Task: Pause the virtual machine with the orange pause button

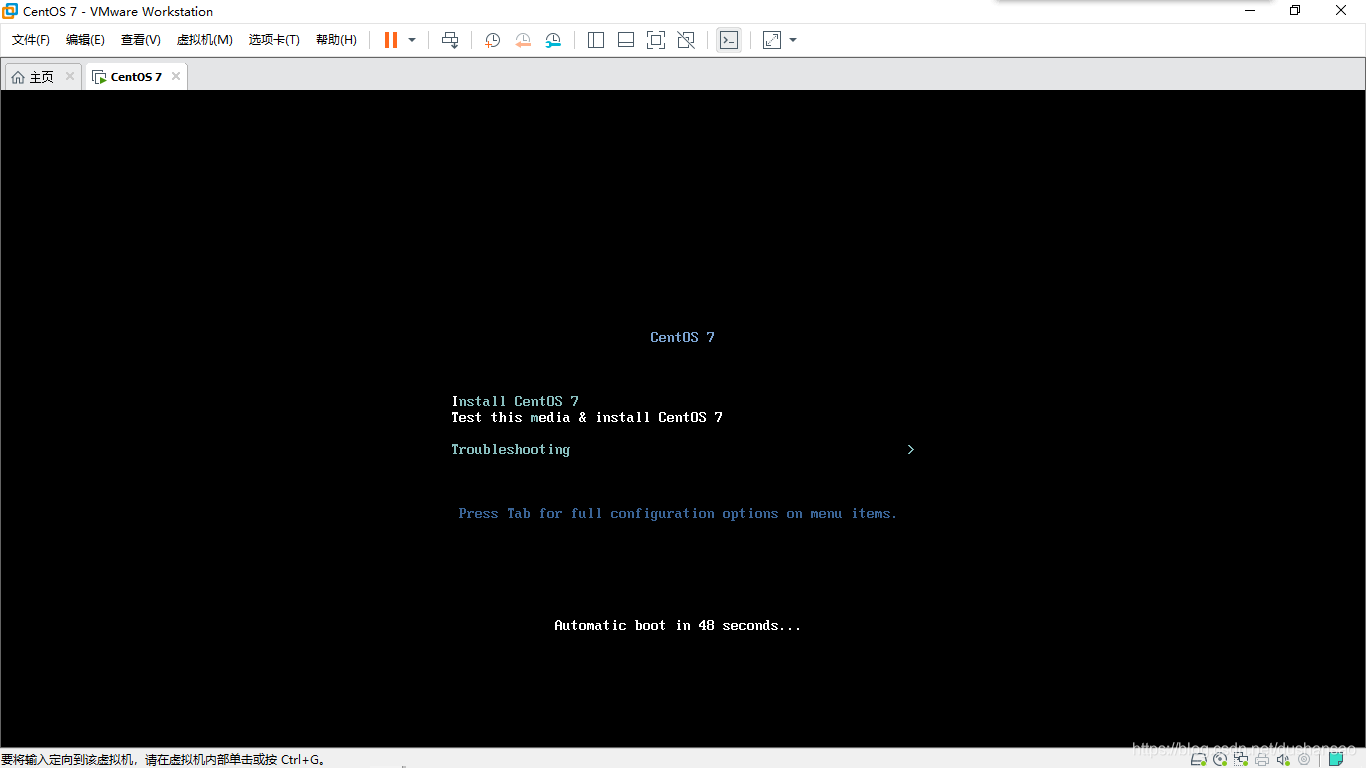Action: pyautogui.click(x=391, y=40)
